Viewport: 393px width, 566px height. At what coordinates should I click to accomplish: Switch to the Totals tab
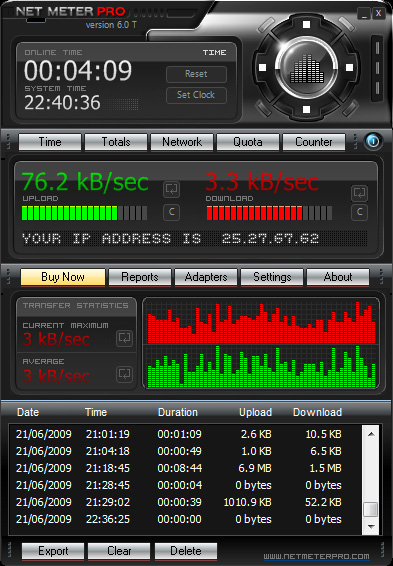coord(116,142)
